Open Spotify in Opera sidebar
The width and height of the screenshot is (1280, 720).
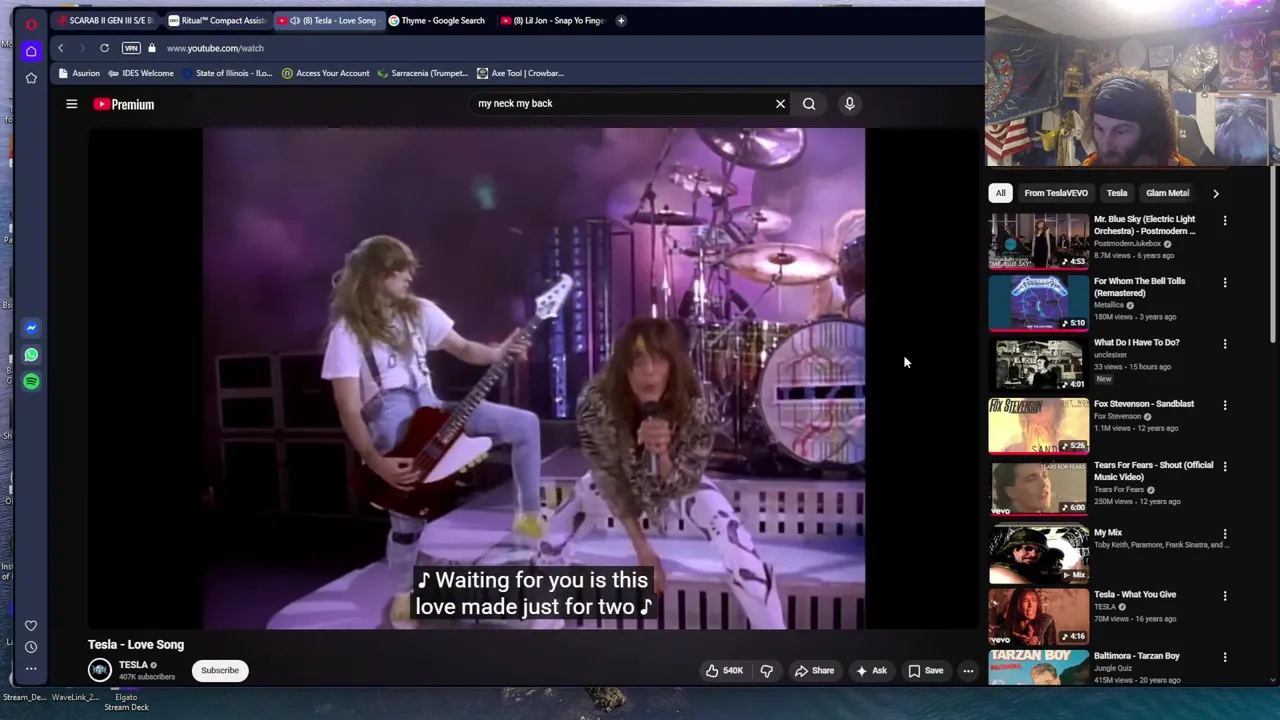(31, 381)
